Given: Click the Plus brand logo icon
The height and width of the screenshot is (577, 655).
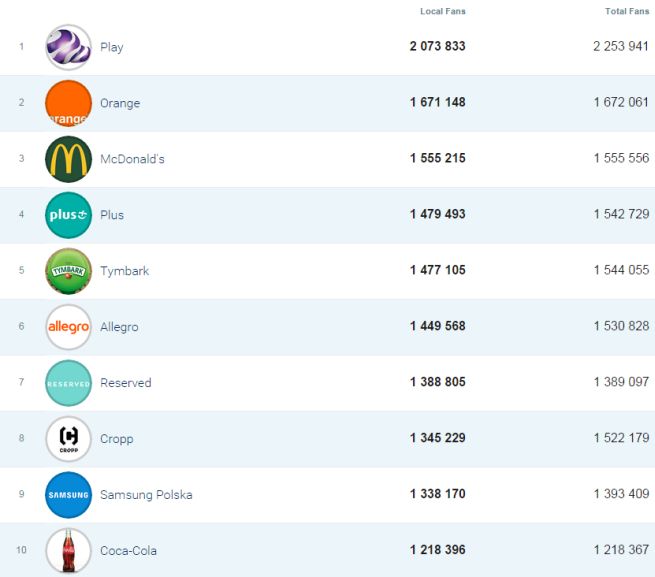Looking at the screenshot, I should [x=68, y=215].
